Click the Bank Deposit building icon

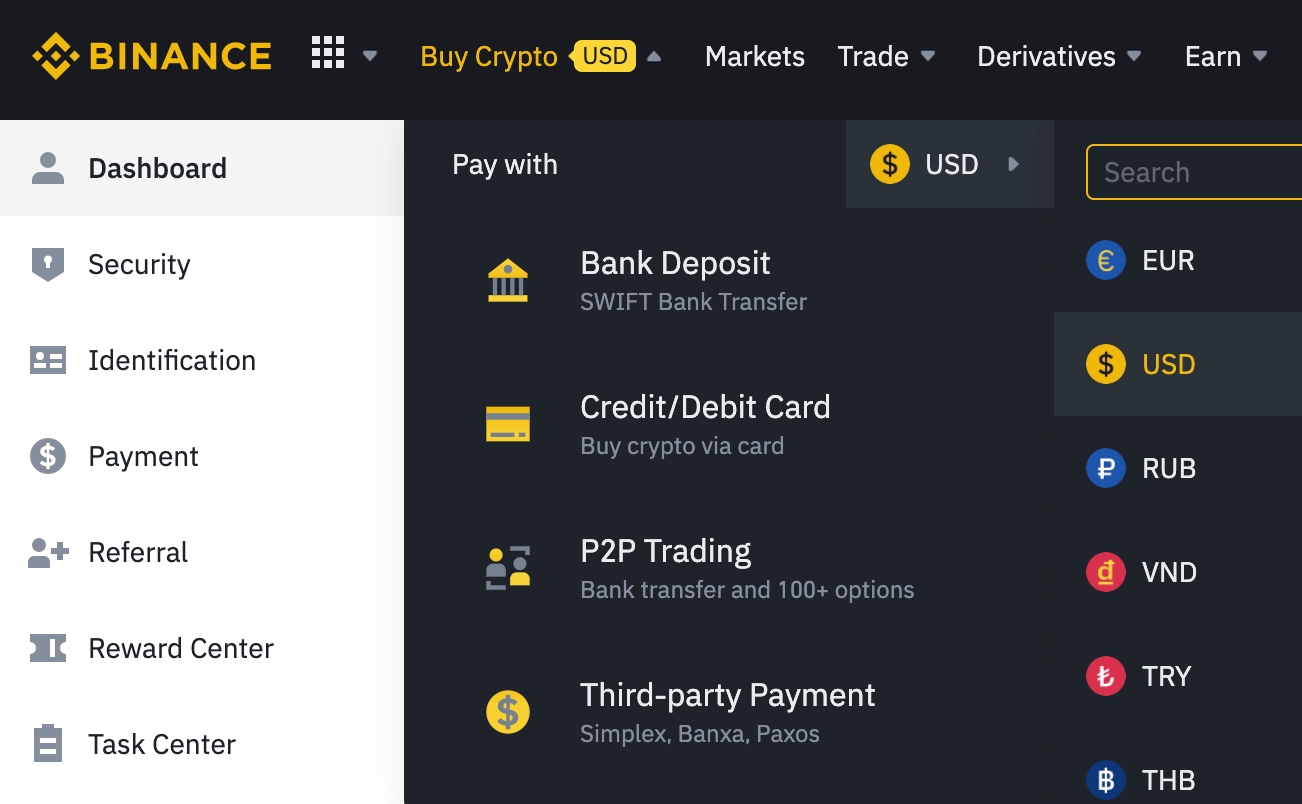tap(508, 281)
